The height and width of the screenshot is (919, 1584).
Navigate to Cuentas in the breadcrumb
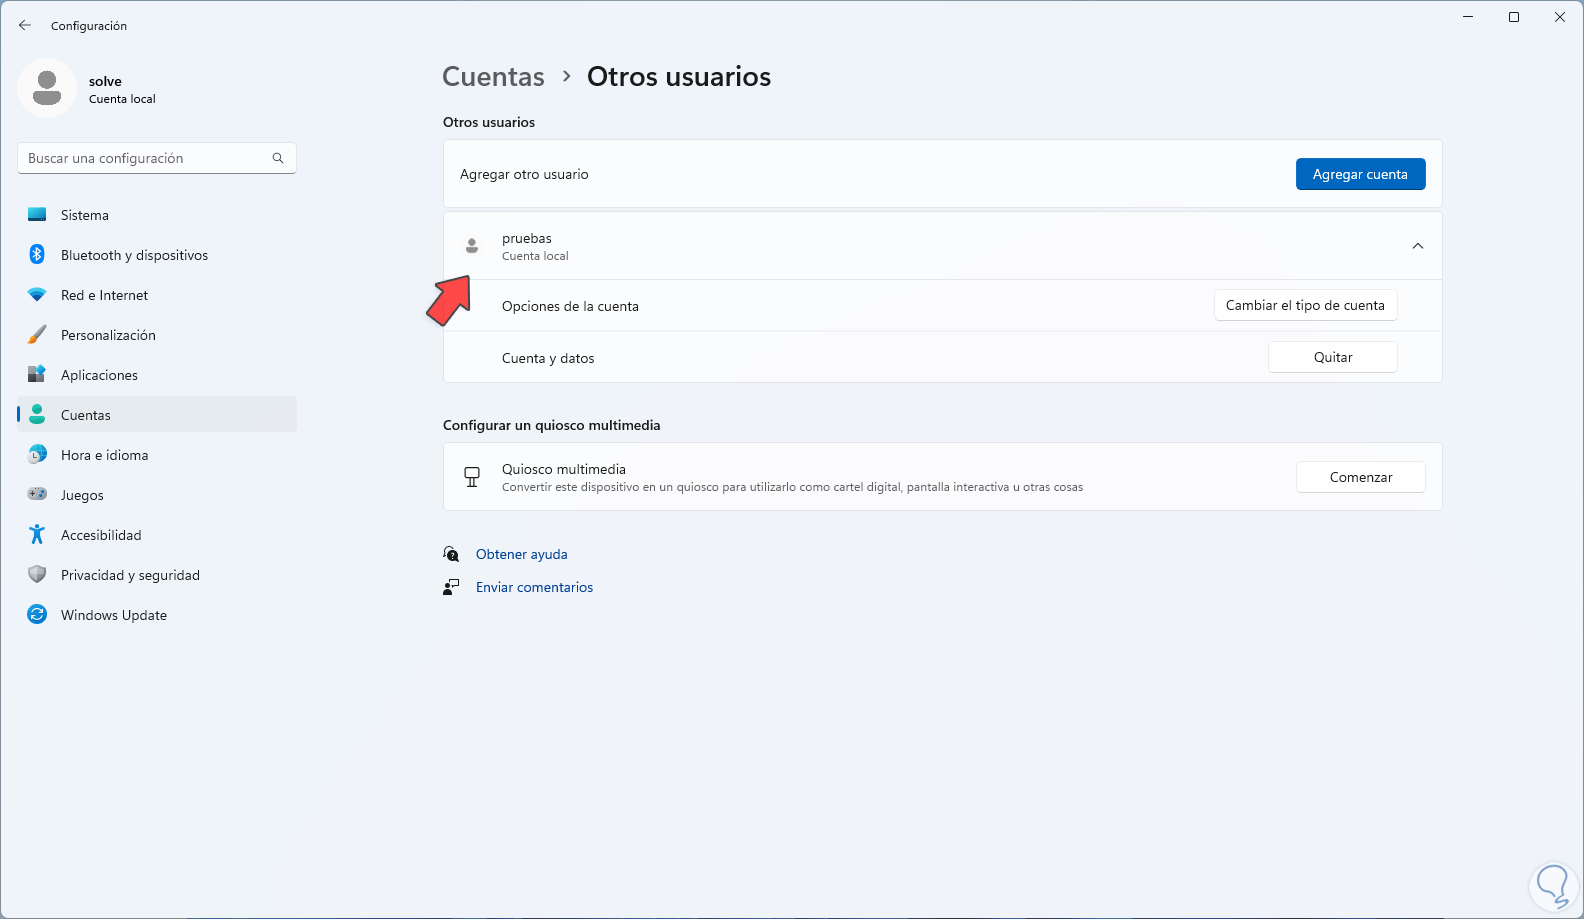click(493, 77)
